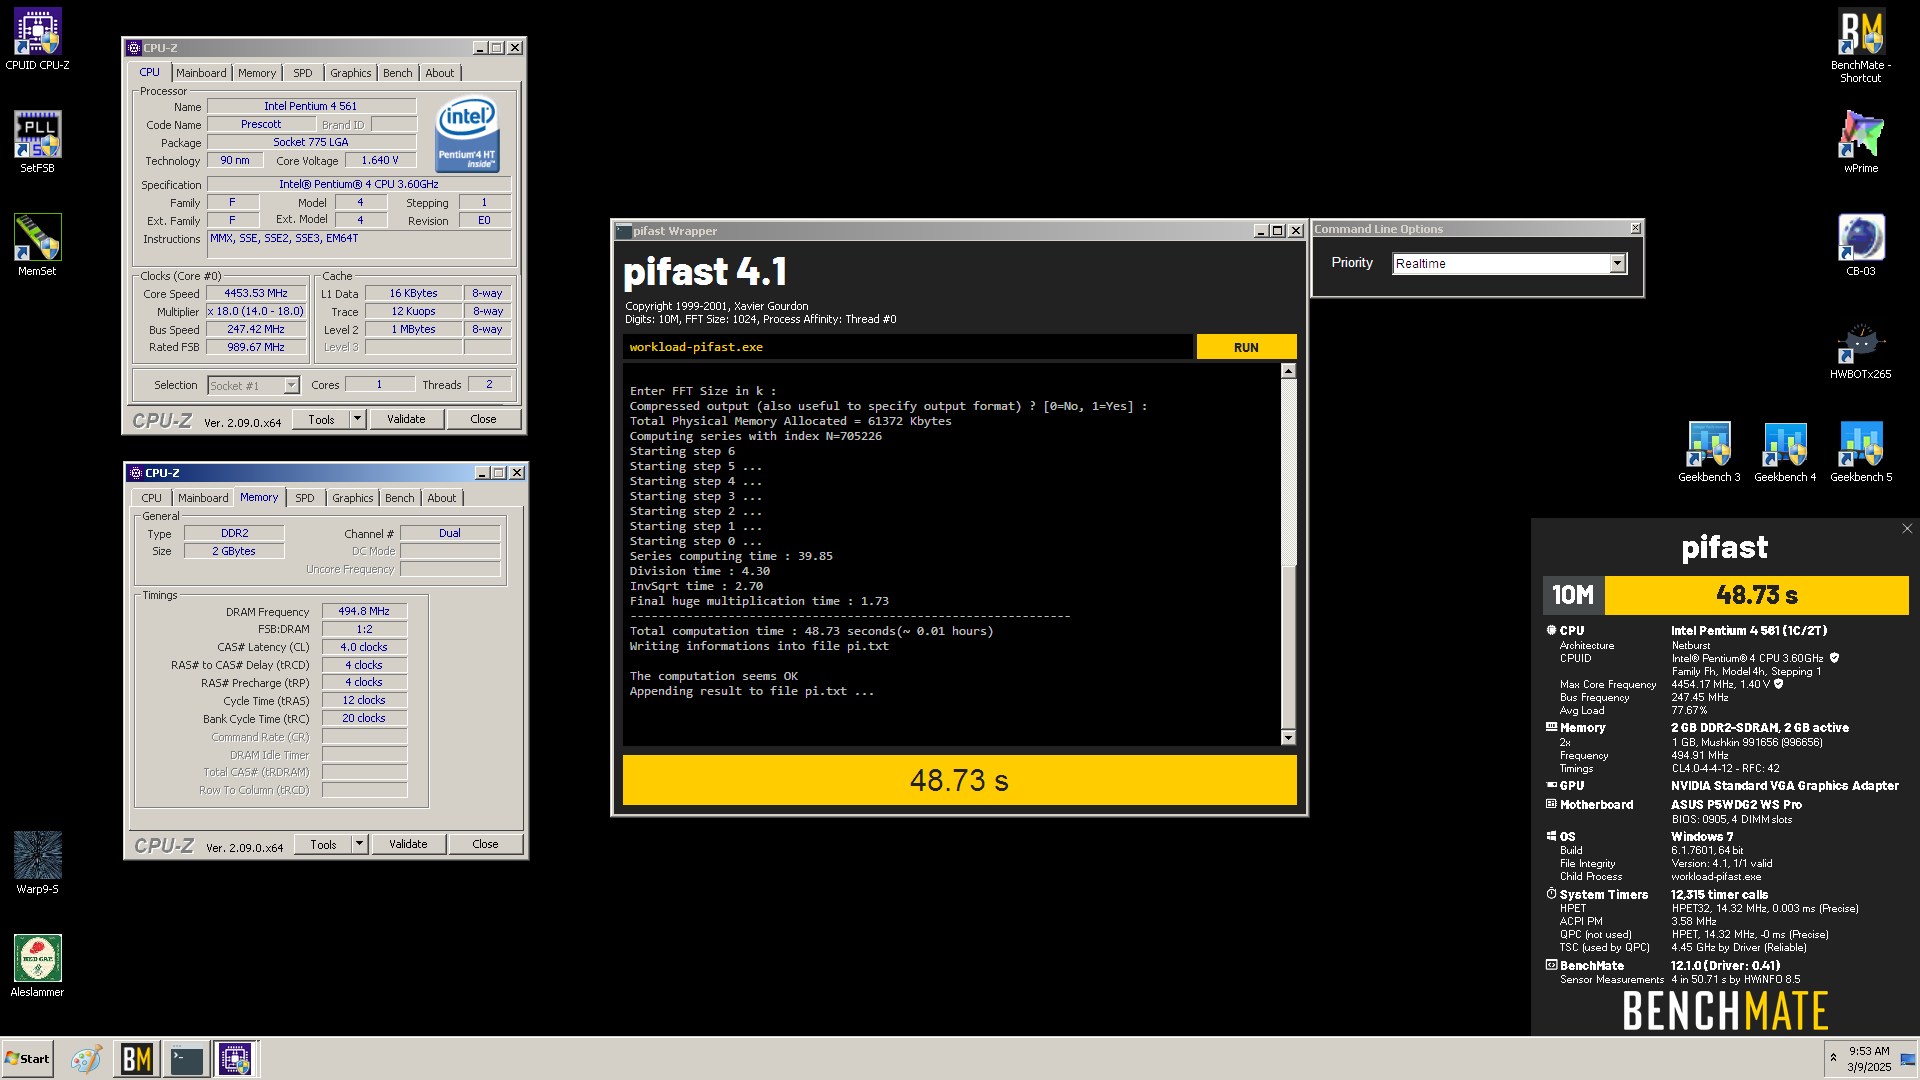Open the CPUID CPU-Z desktop icon

pos(37,40)
